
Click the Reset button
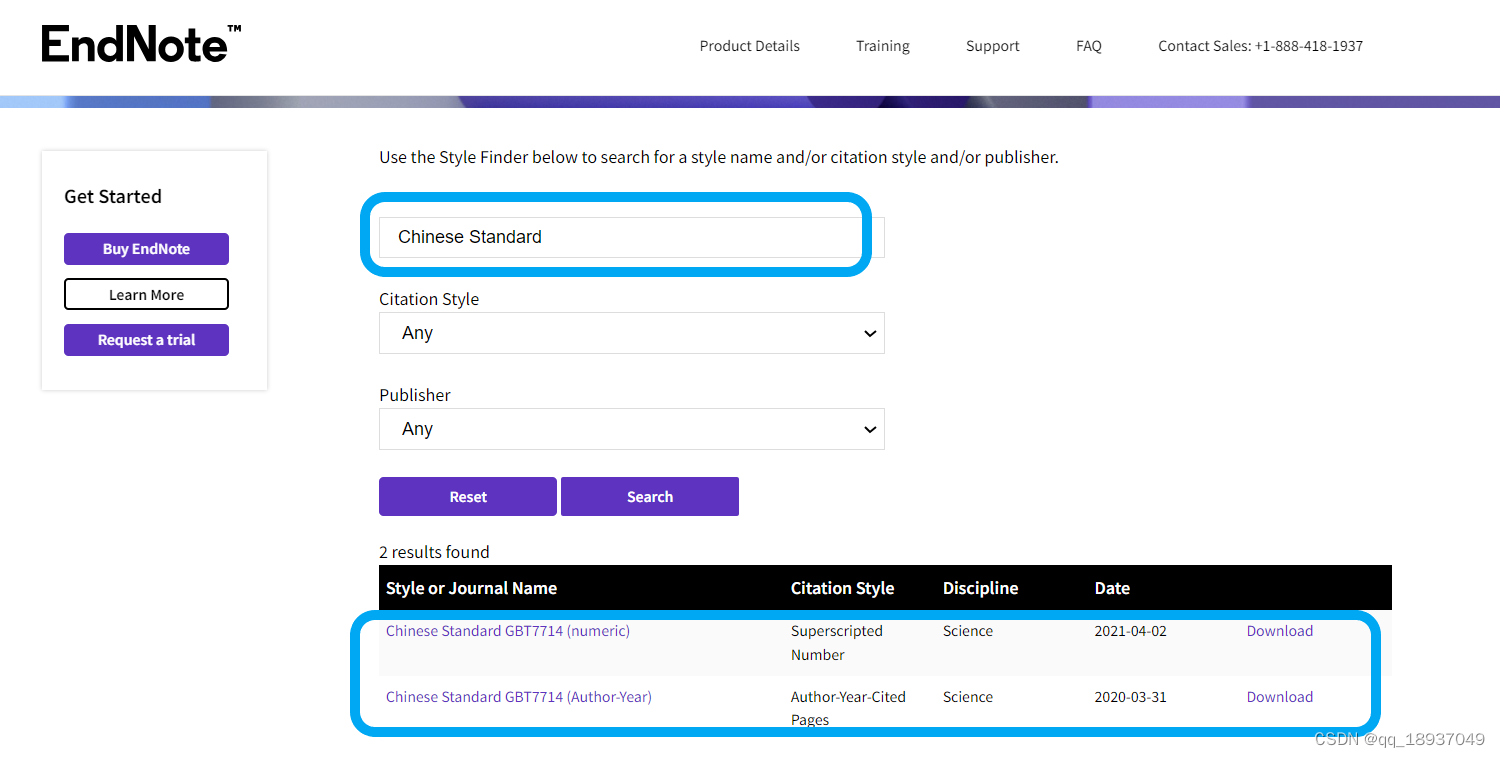pyautogui.click(x=467, y=497)
